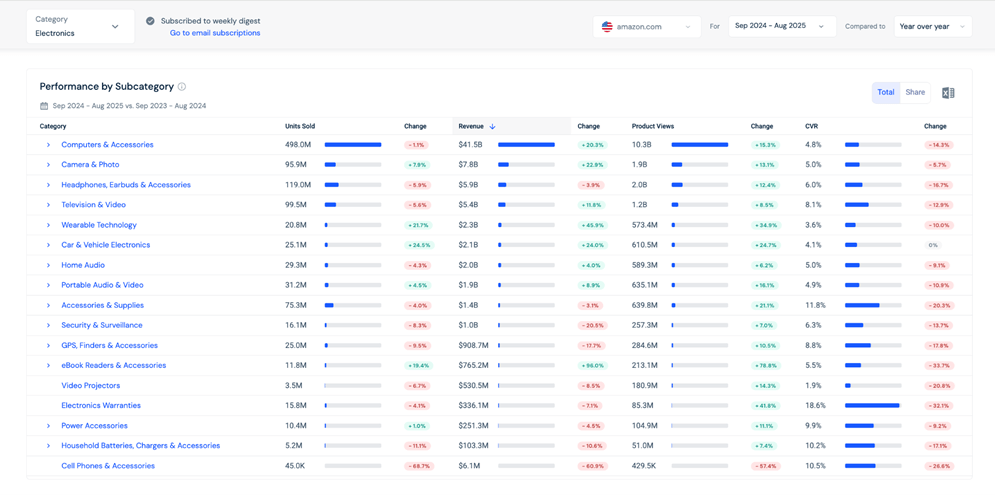Click calendar icon next to date range

pyautogui.click(x=44, y=106)
